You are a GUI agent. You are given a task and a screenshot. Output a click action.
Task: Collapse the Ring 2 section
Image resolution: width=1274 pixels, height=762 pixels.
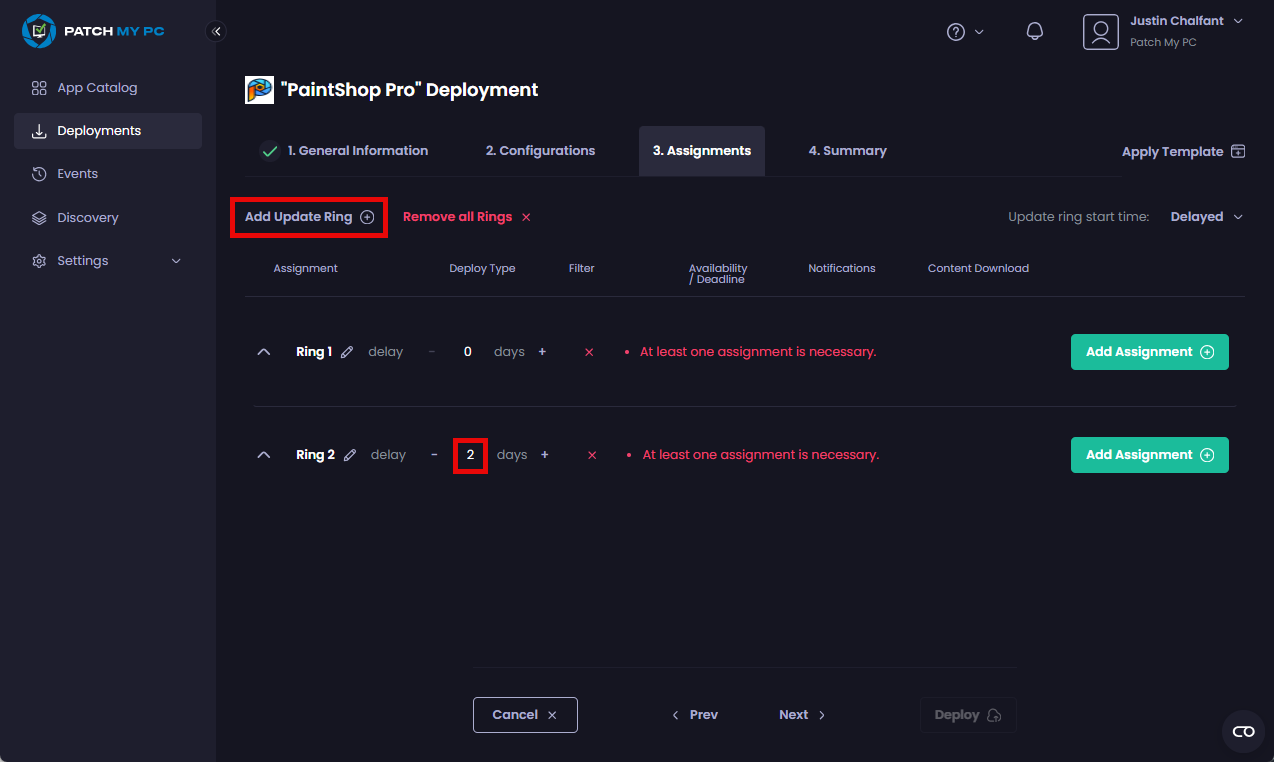click(x=264, y=455)
